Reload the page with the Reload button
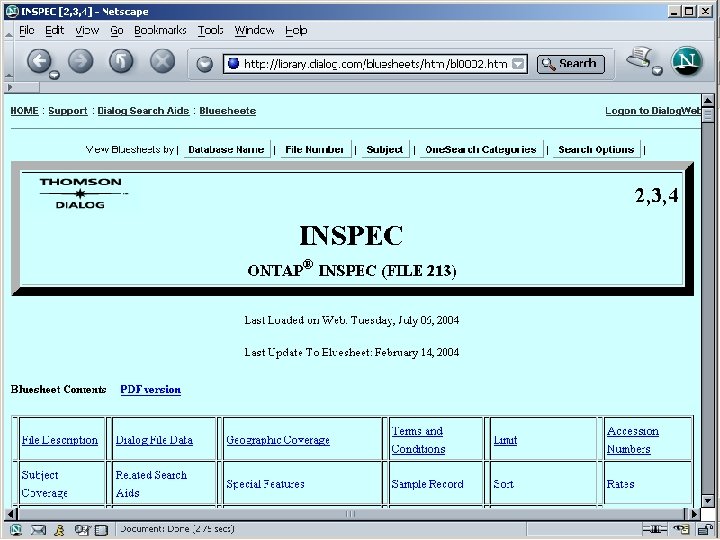This screenshot has height=540, width=720. click(121, 61)
